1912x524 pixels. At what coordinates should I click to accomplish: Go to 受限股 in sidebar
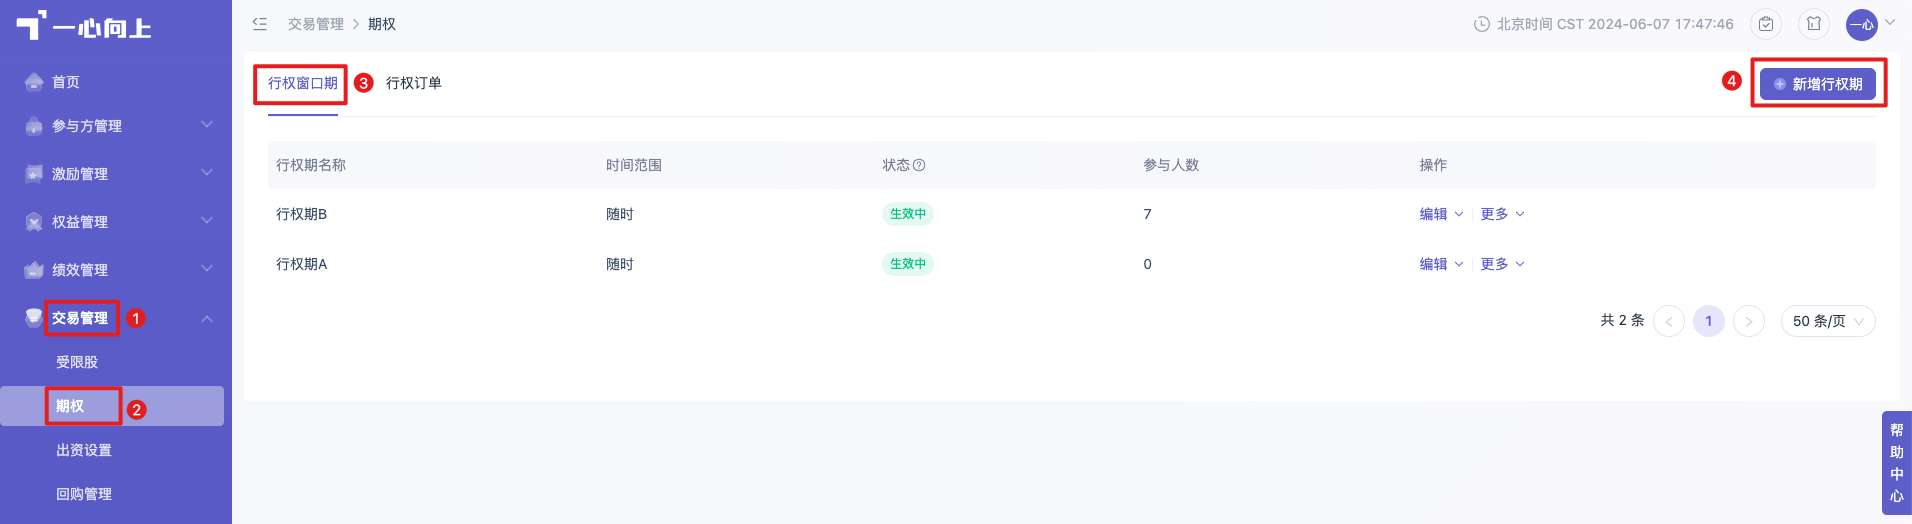[77, 362]
